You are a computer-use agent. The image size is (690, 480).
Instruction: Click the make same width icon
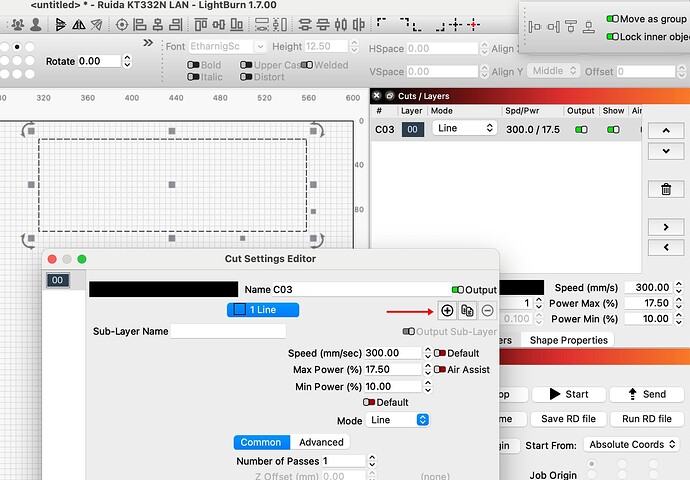tap(261, 25)
